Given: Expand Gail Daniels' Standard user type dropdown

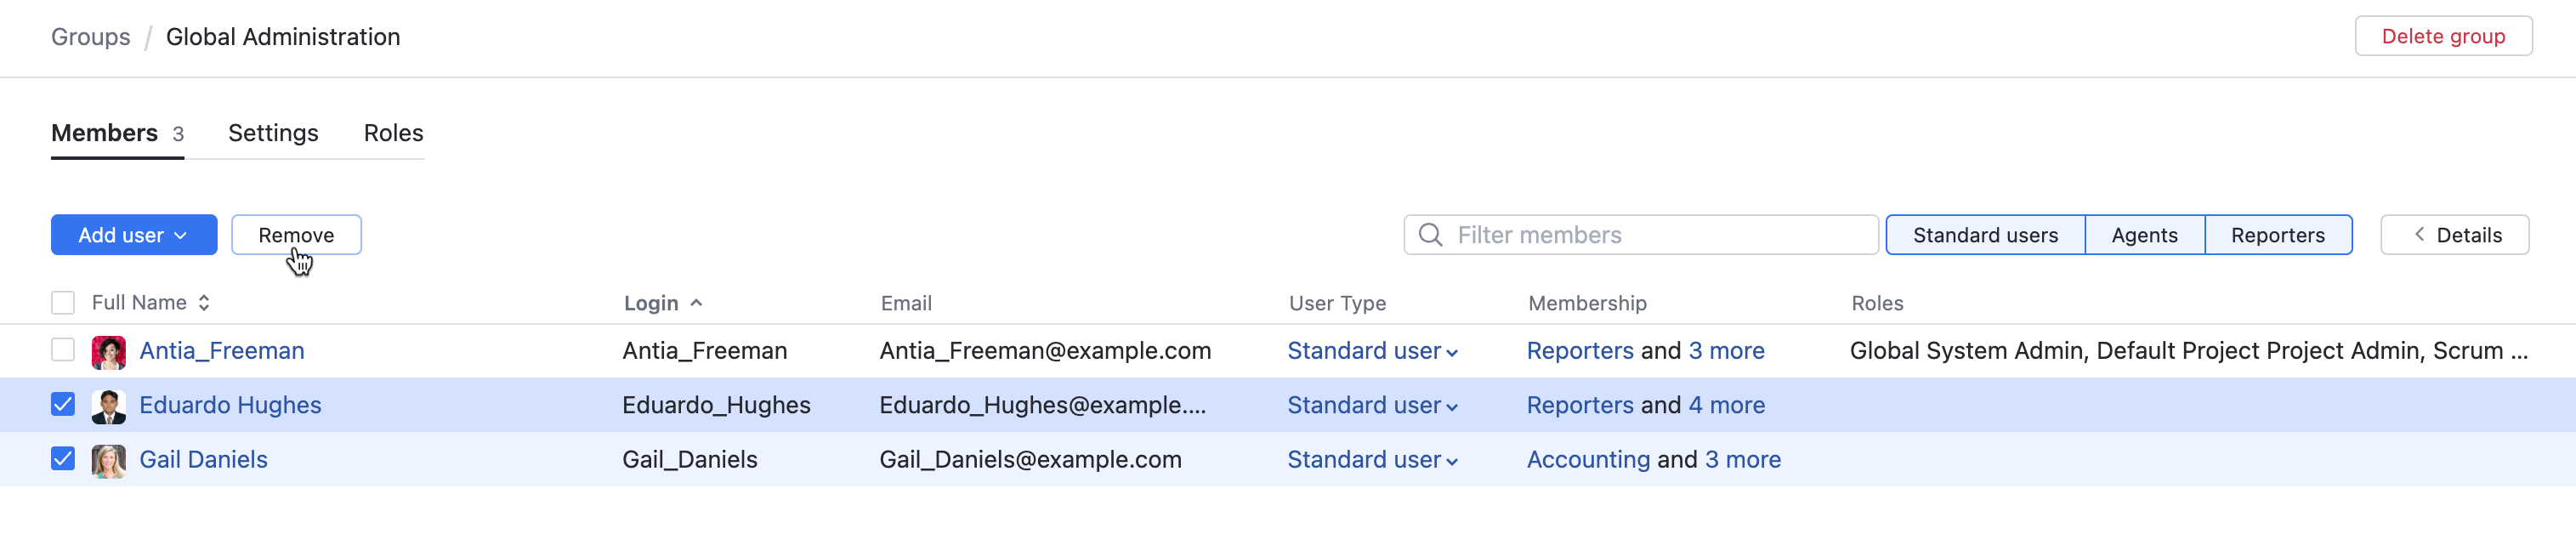Looking at the screenshot, I should (1372, 460).
